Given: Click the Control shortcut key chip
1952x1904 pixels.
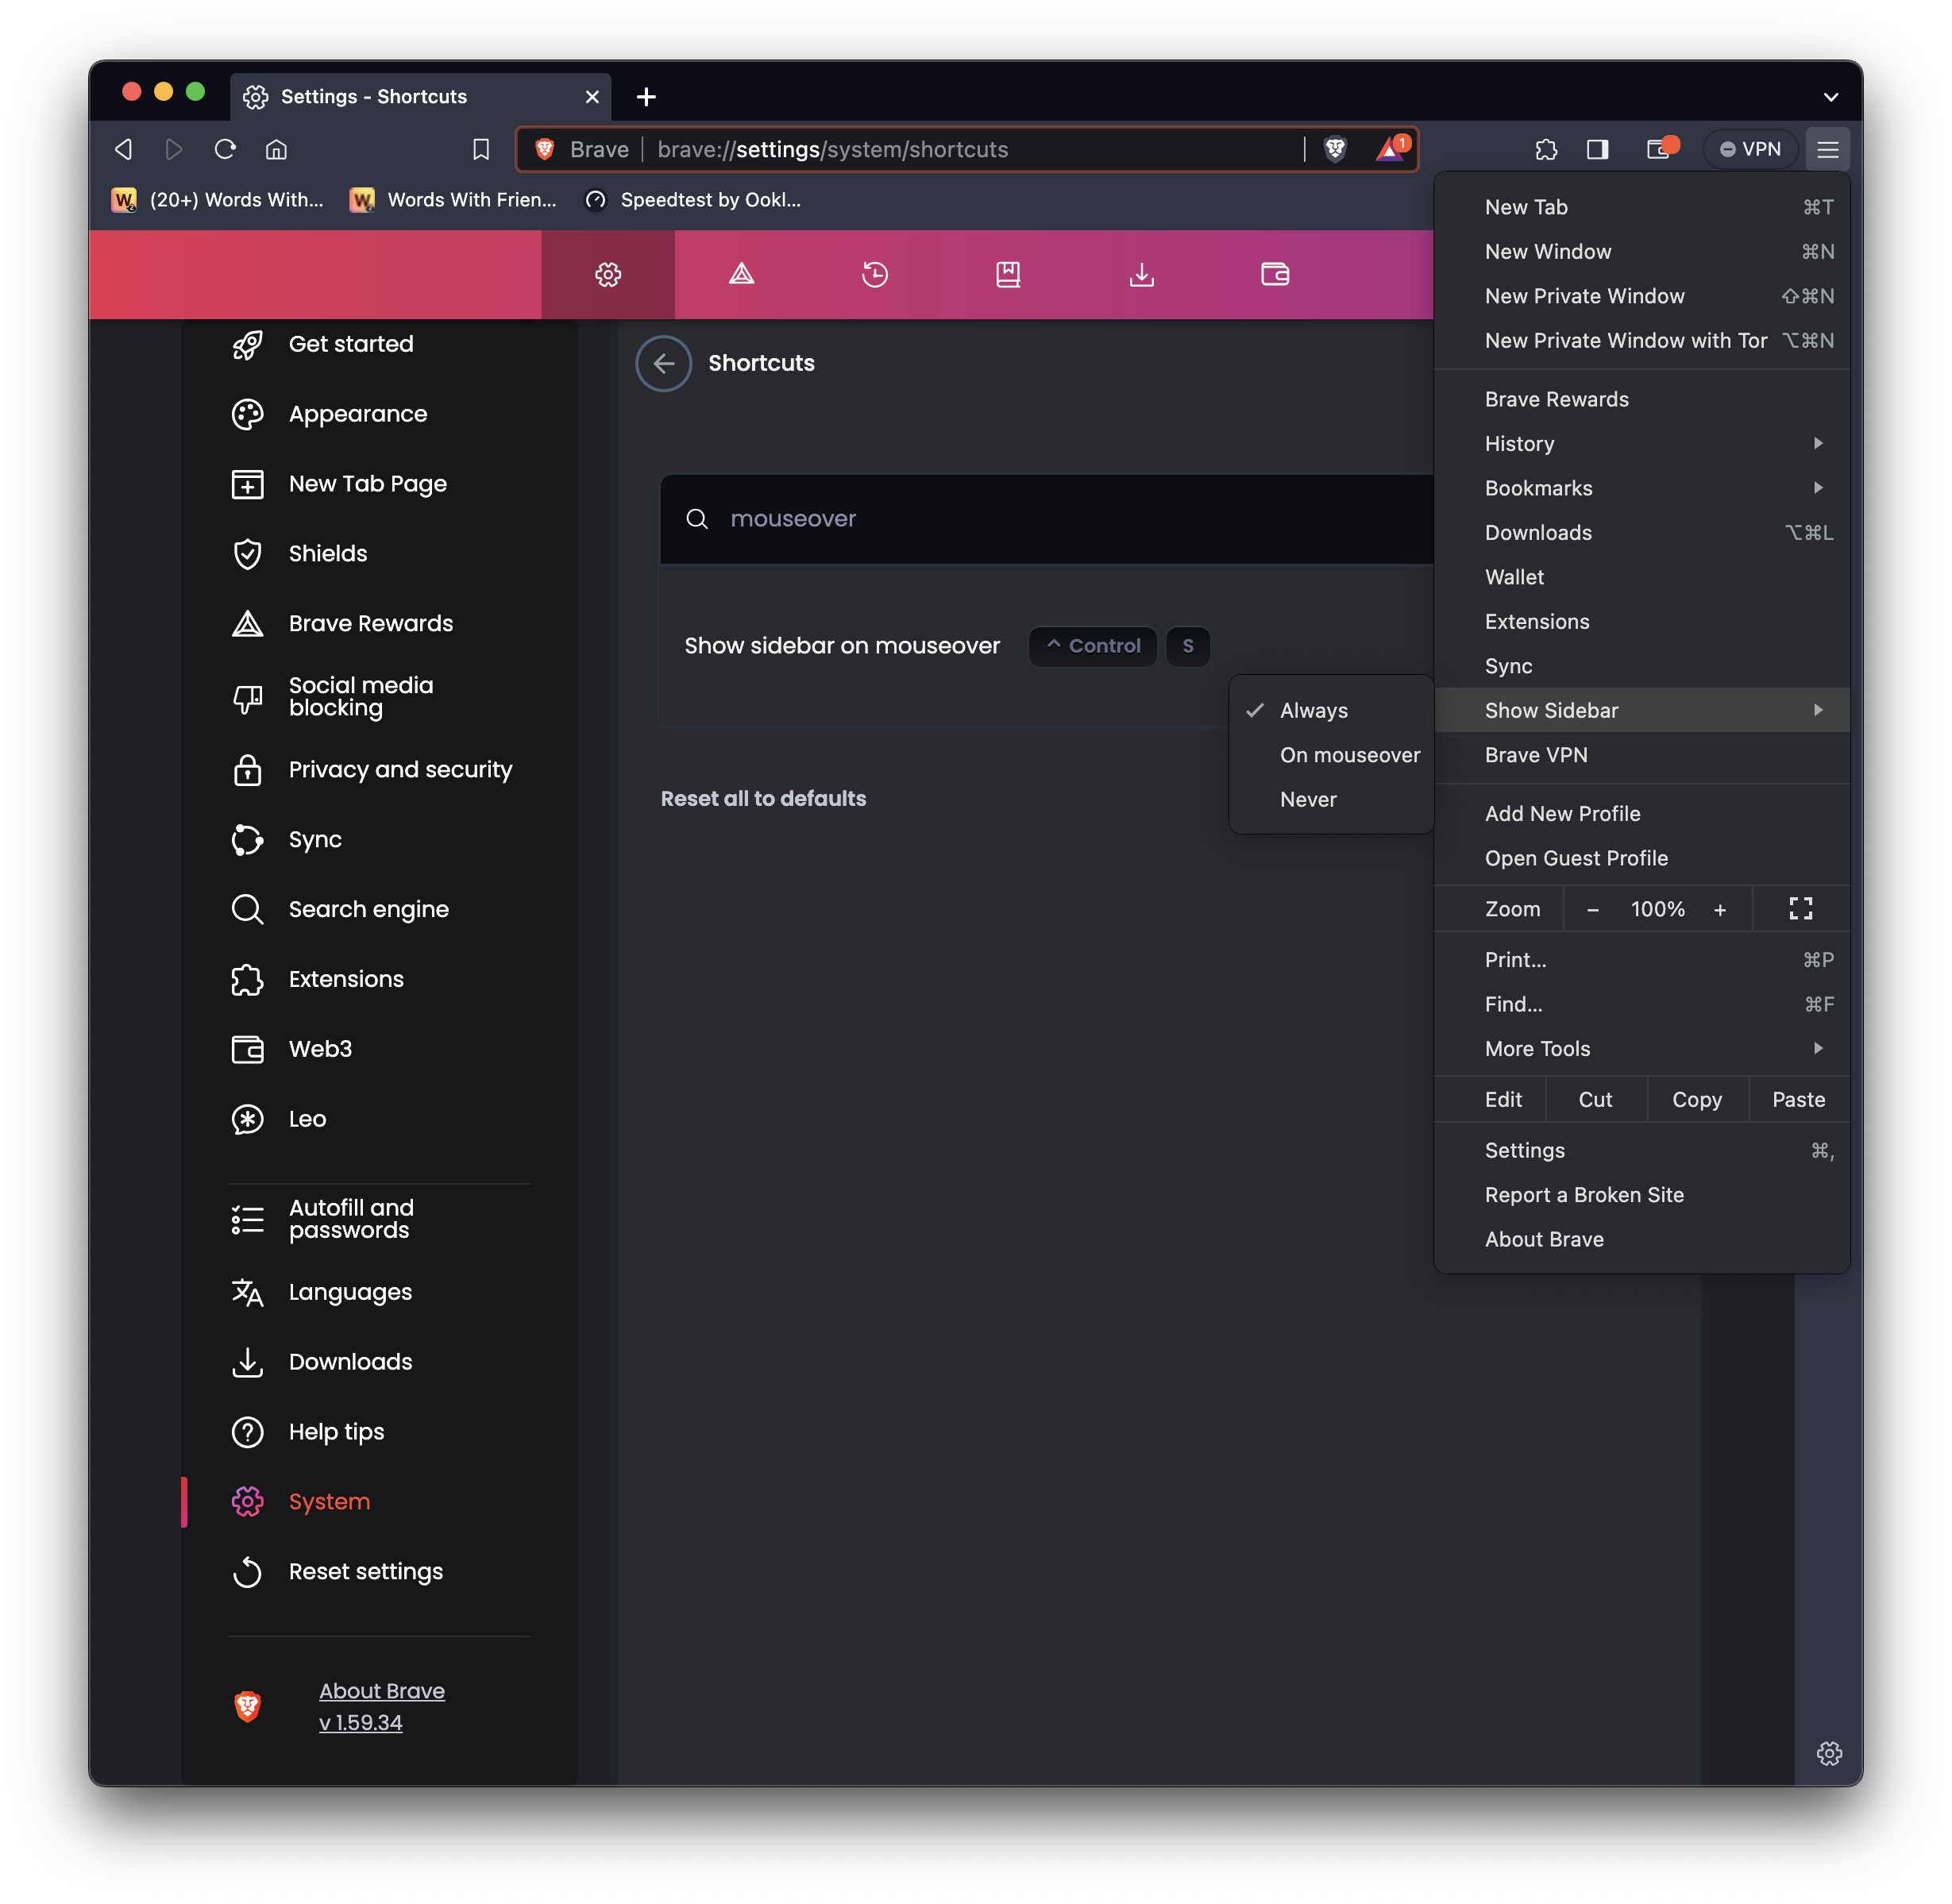Looking at the screenshot, I should (1092, 646).
